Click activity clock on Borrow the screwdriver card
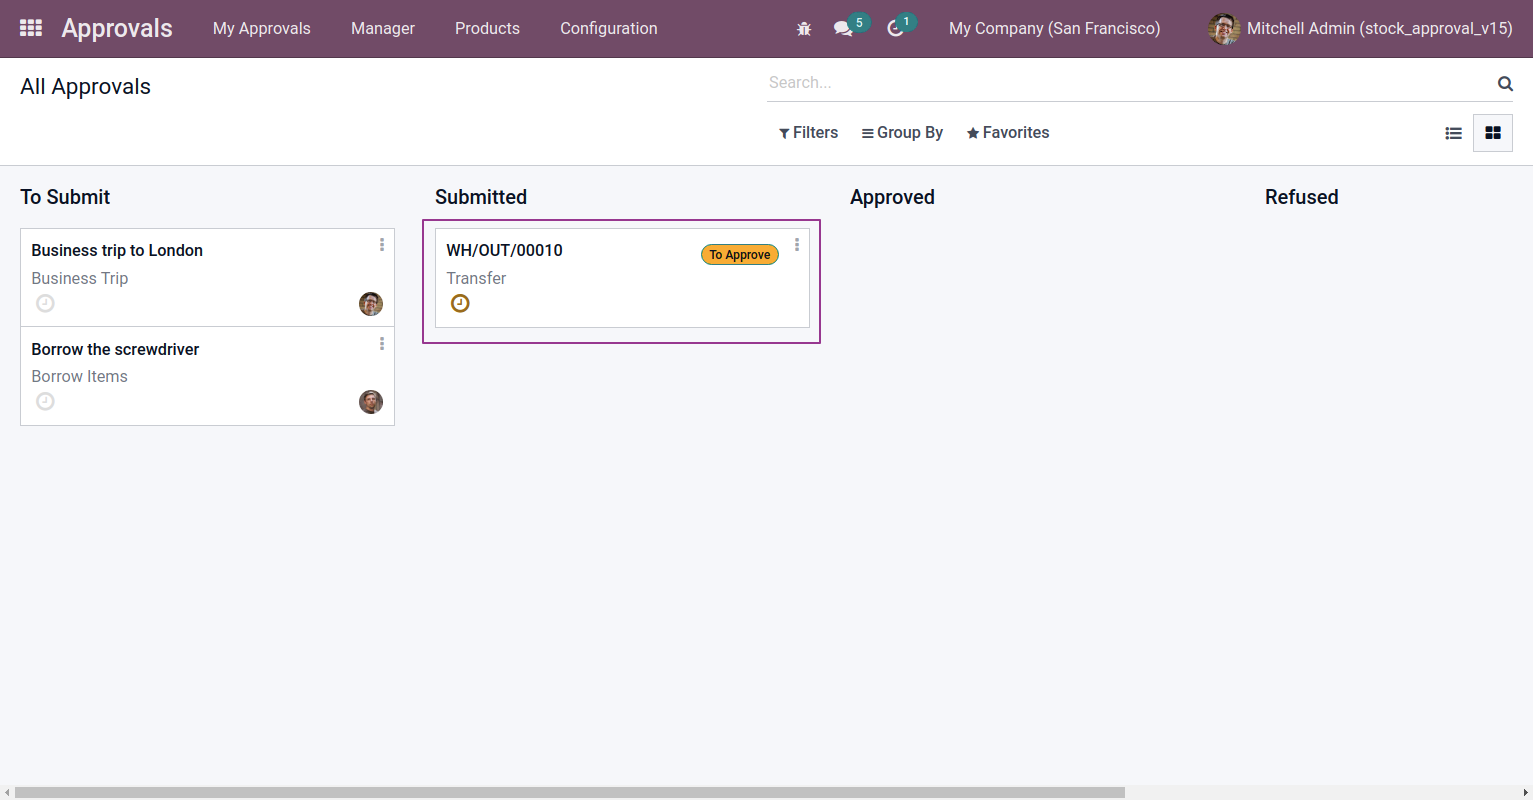The width and height of the screenshot is (1533, 800). 45,401
